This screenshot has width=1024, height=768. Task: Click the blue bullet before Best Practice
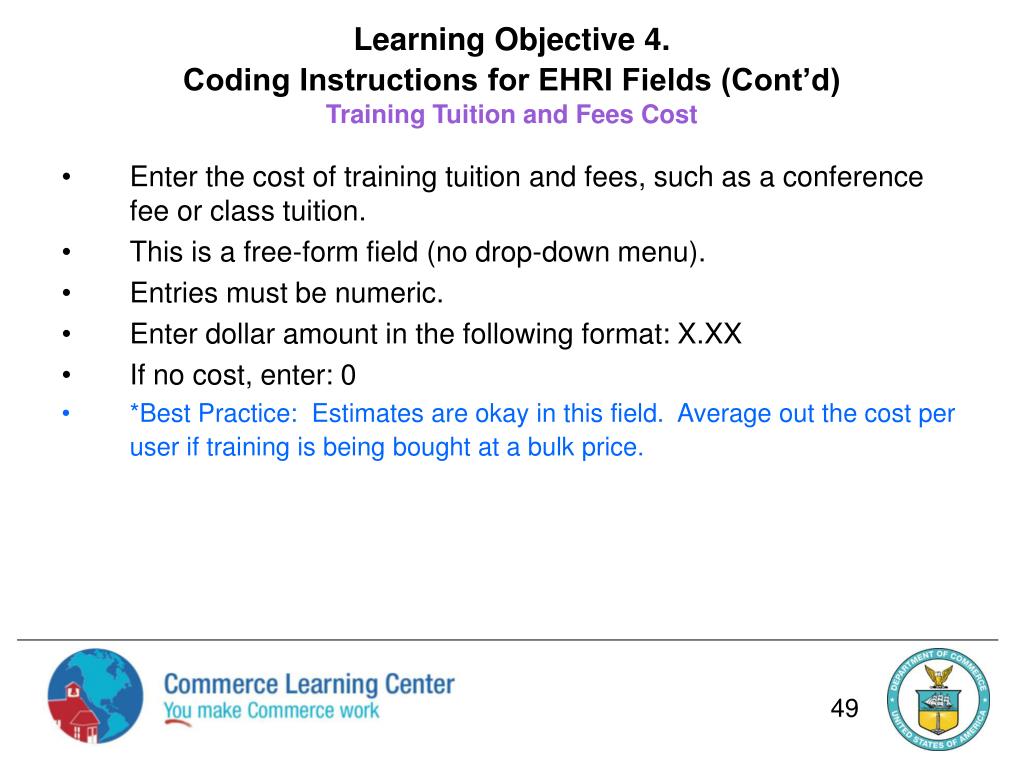pos(66,414)
